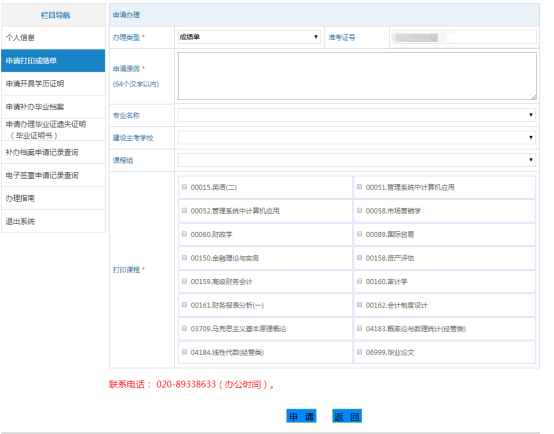The width and height of the screenshot is (554, 434).
Task: Open 补办档案申请记录查询
Action: click(53, 152)
